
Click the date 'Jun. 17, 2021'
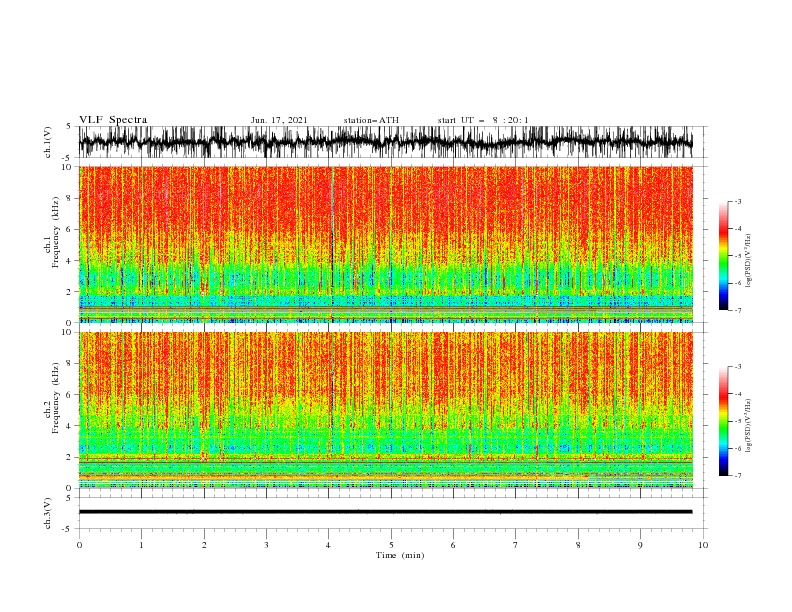(279, 120)
